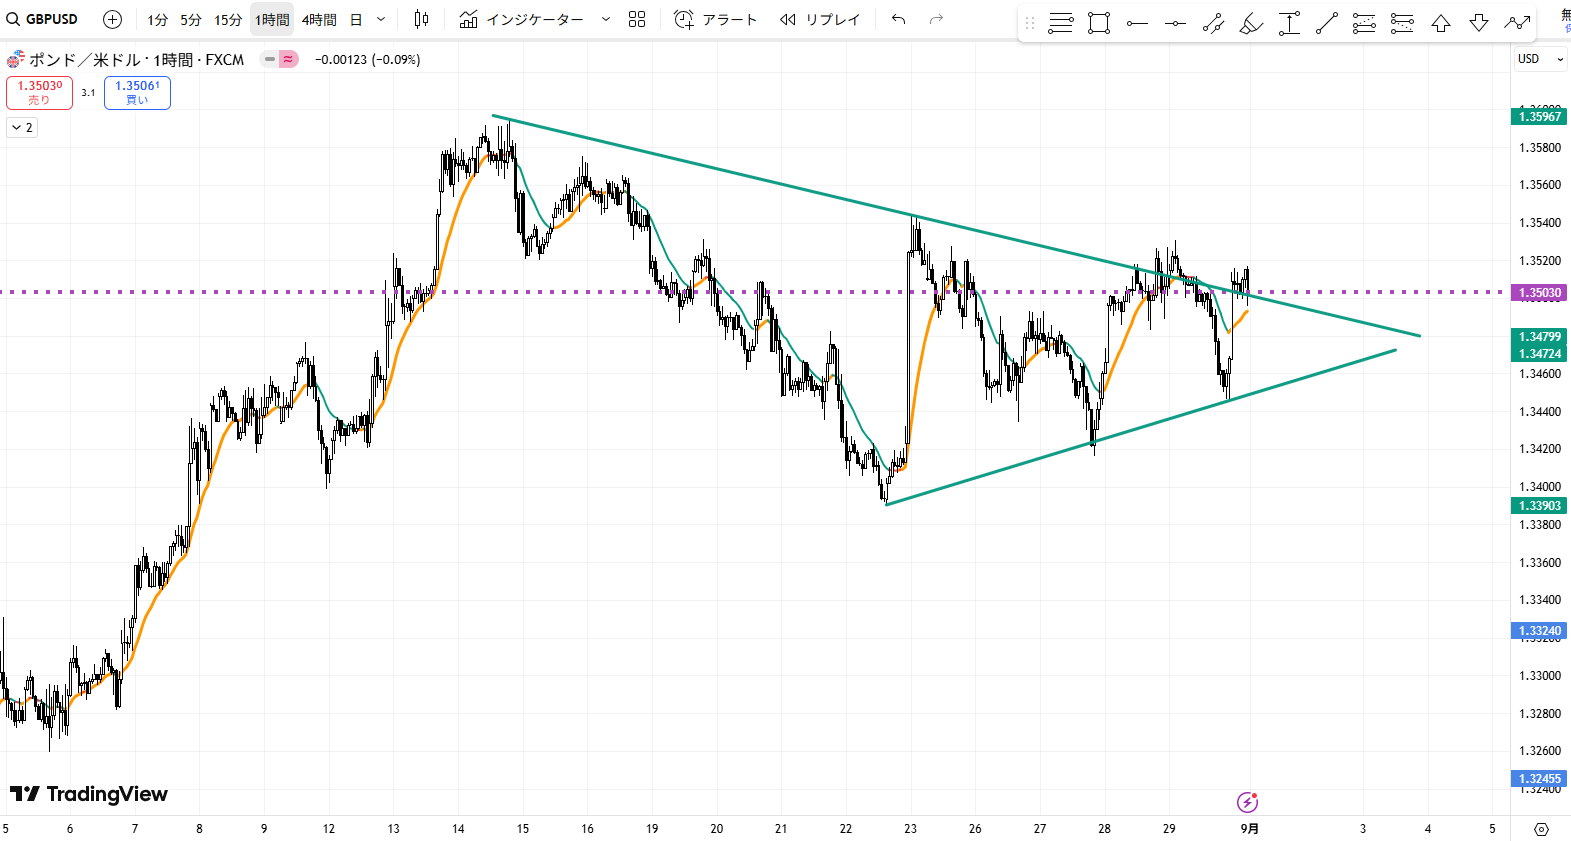Viewport: 1571px width, 841px height.
Task: Select the Fib retracement lines tool
Action: pyautogui.click(x=1061, y=23)
